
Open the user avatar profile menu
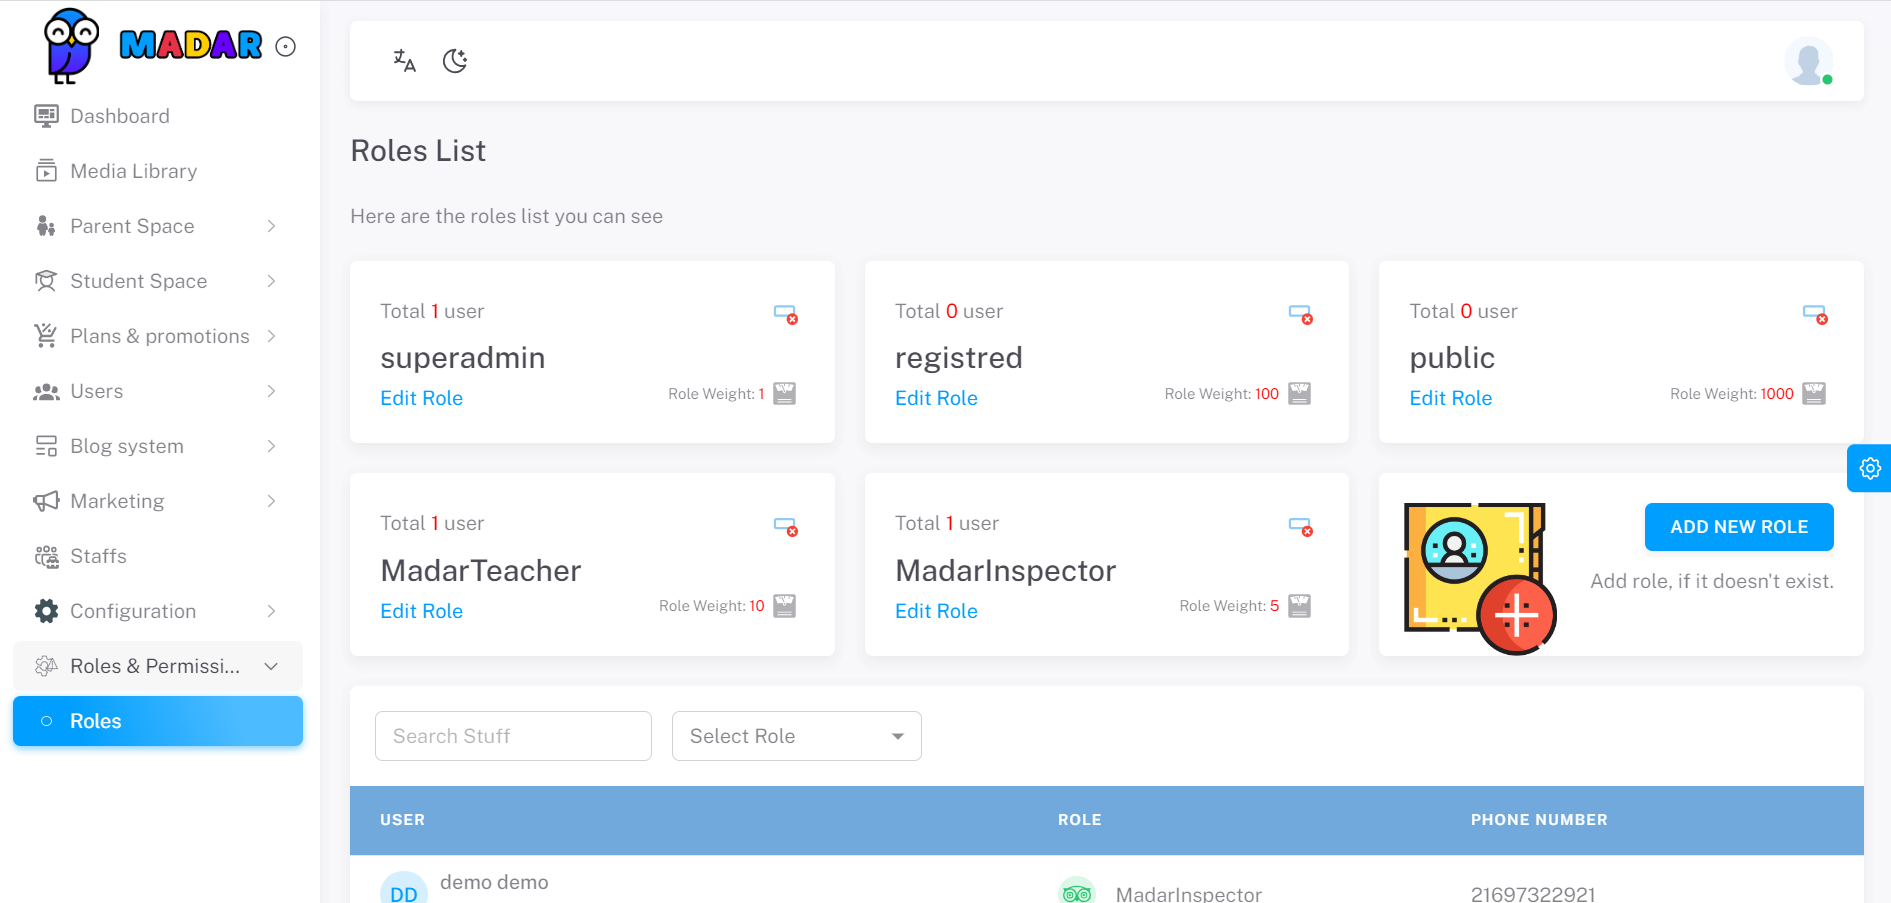[x=1808, y=62]
